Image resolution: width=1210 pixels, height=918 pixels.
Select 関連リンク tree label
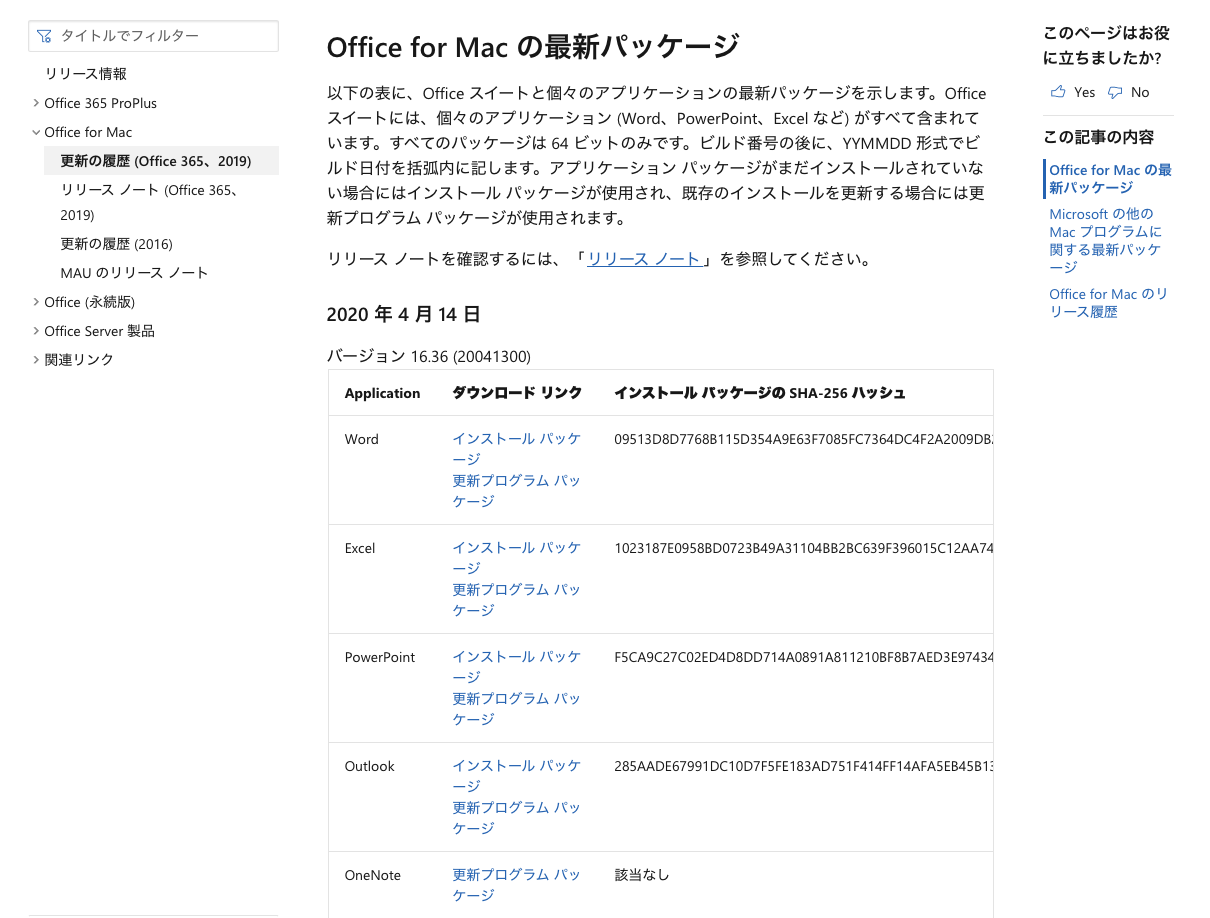79,360
